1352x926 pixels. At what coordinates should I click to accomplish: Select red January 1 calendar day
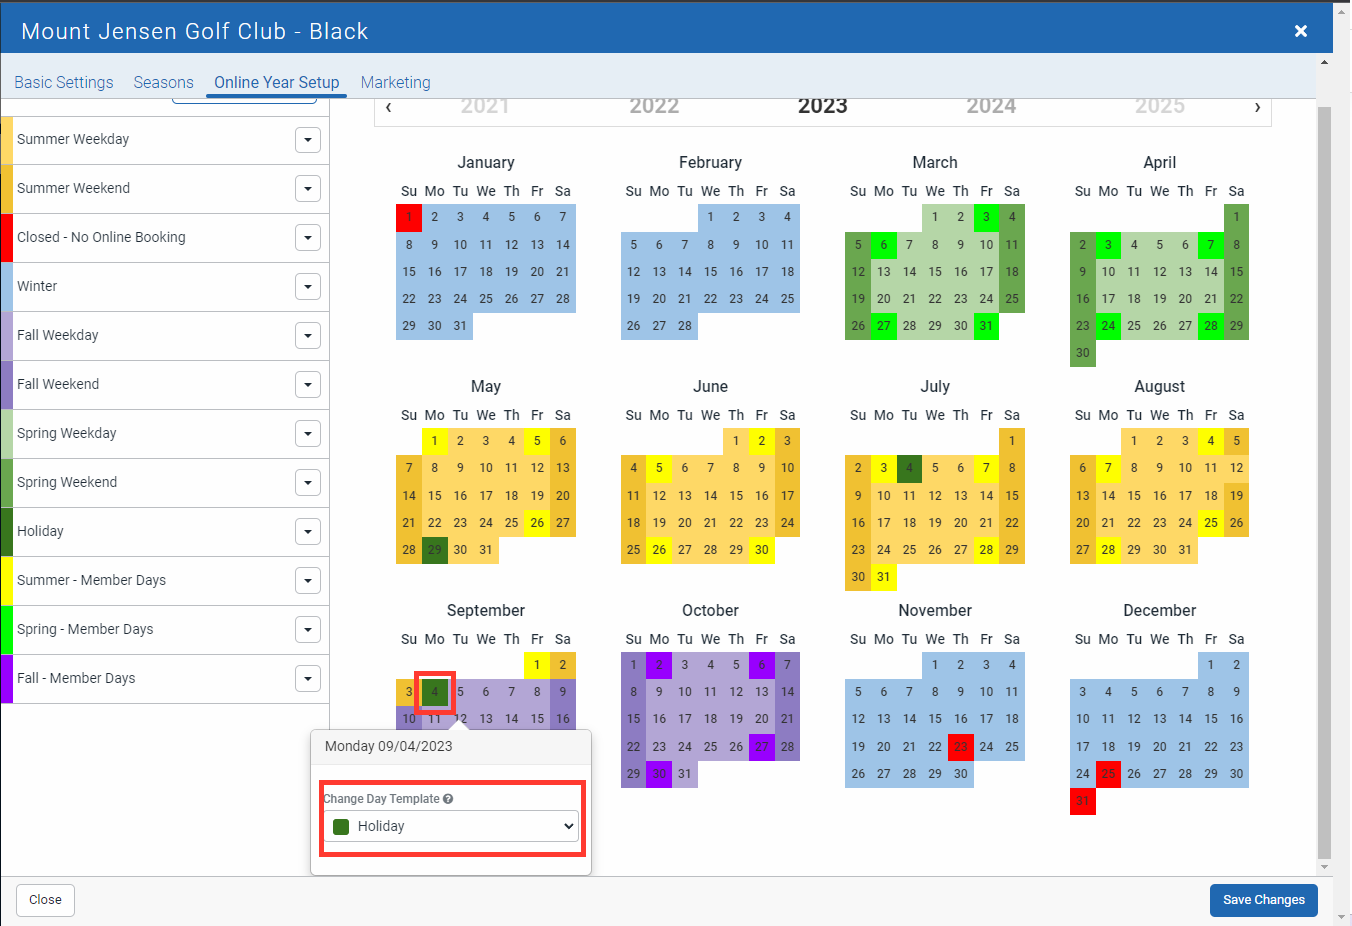coord(409,217)
